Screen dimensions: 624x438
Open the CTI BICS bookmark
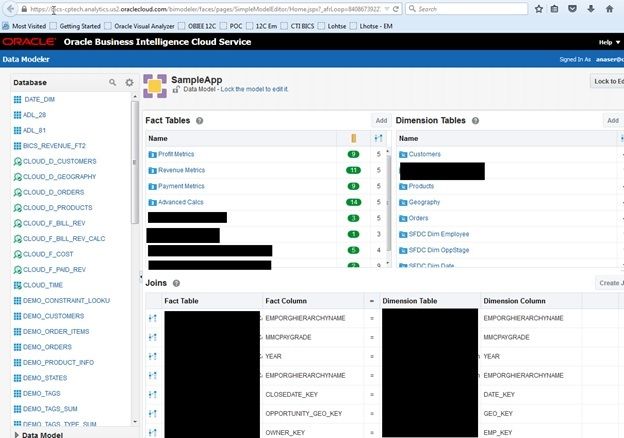pos(298,26)
